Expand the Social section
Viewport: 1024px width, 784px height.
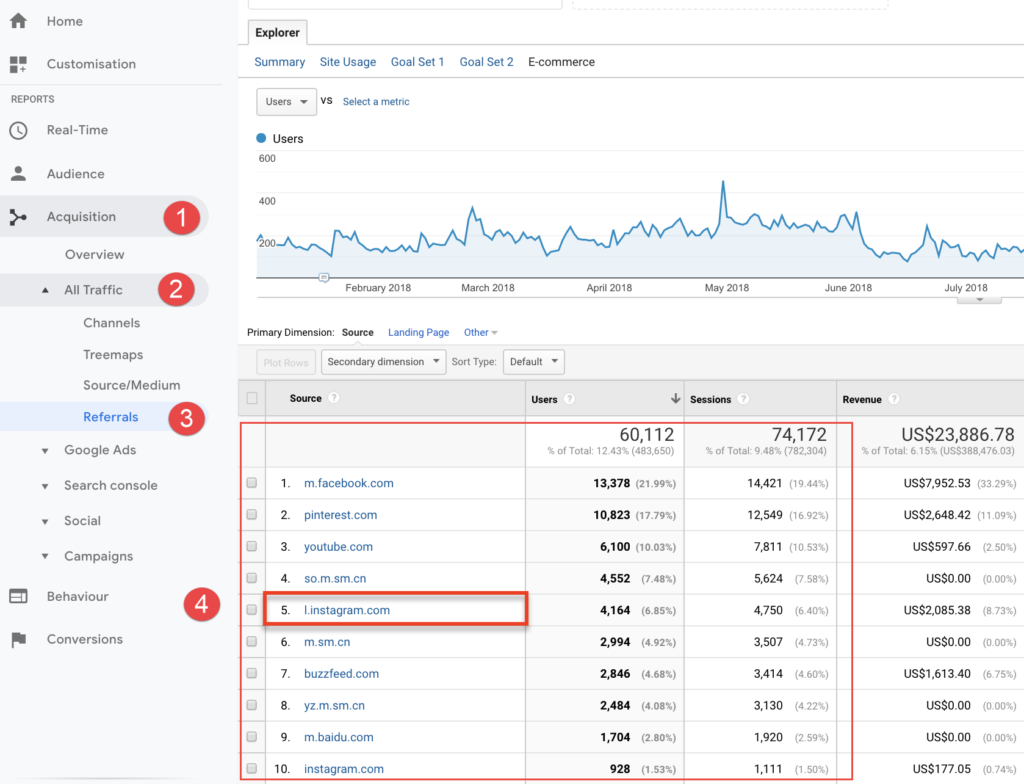pos(45,521)
